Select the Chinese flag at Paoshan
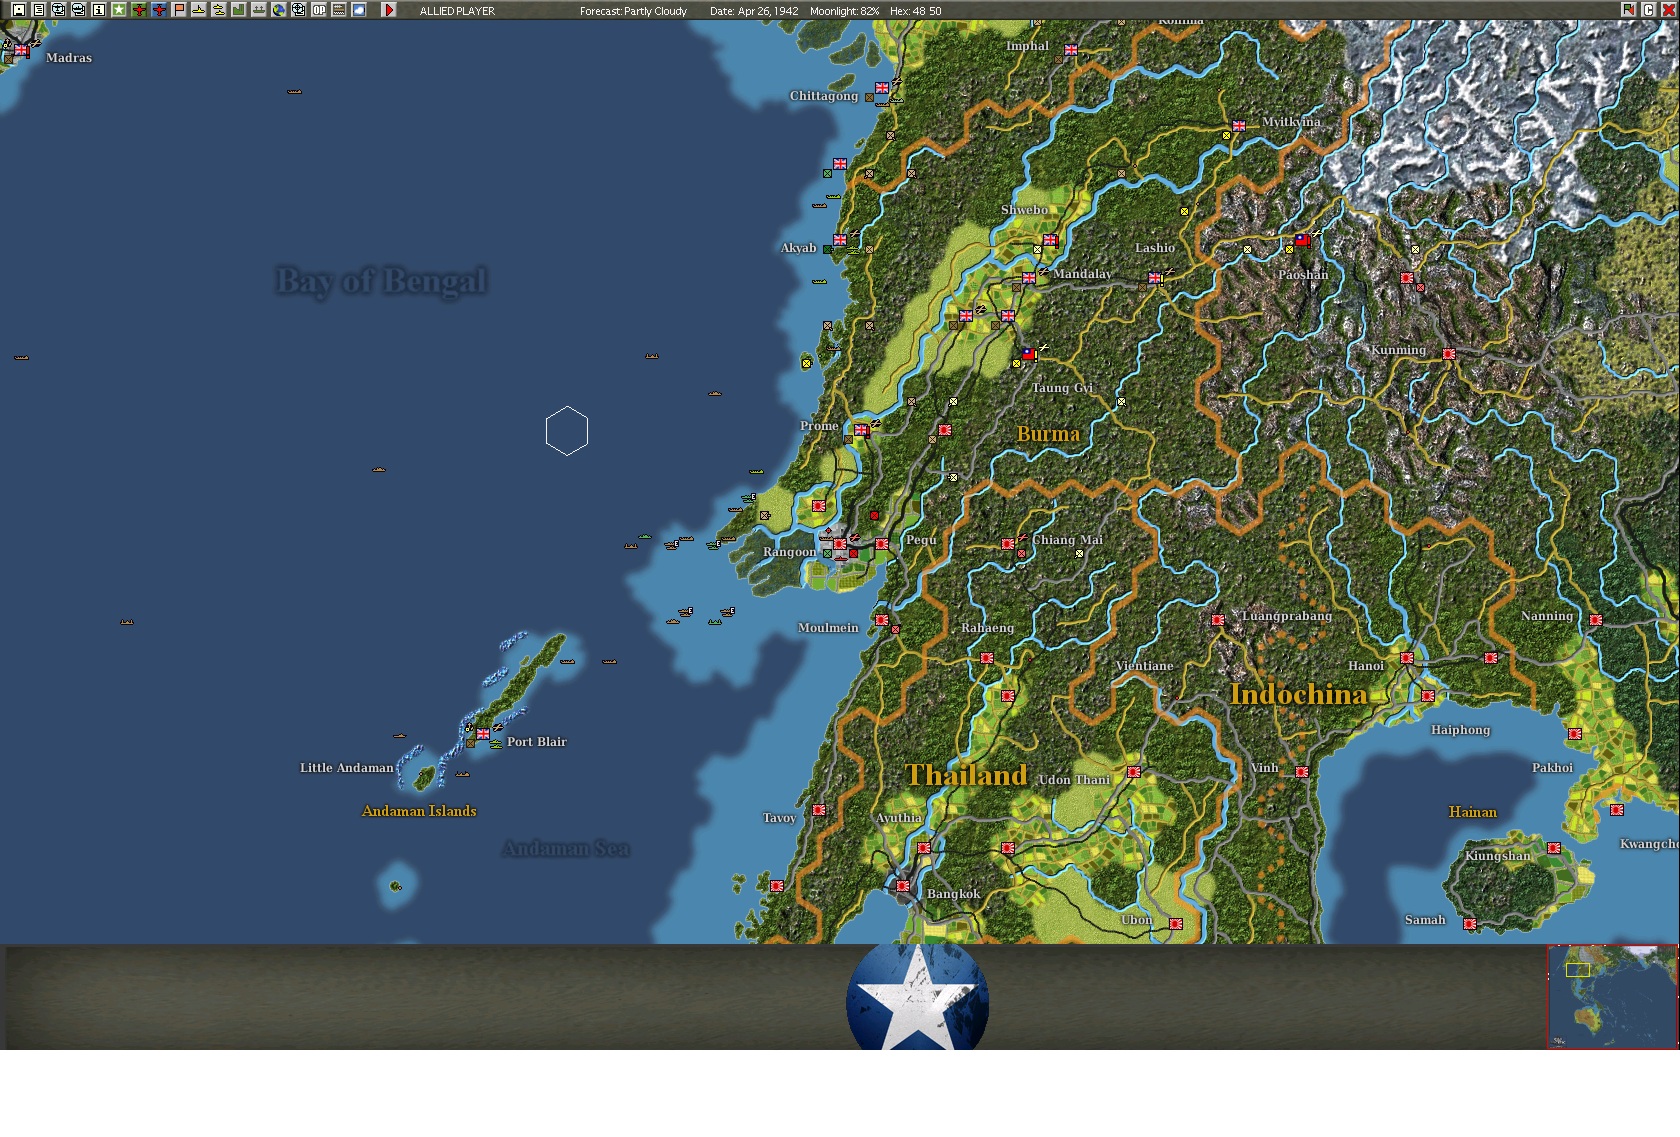The height and width of the screenshot is (1137, 1680). point(1302,240)
